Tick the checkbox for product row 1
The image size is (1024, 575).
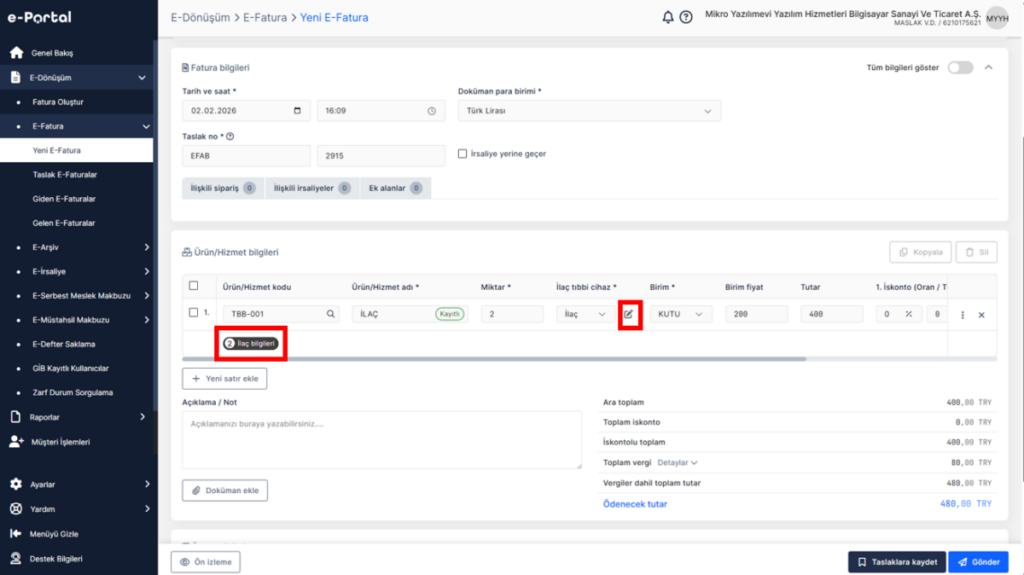(193, 313)
